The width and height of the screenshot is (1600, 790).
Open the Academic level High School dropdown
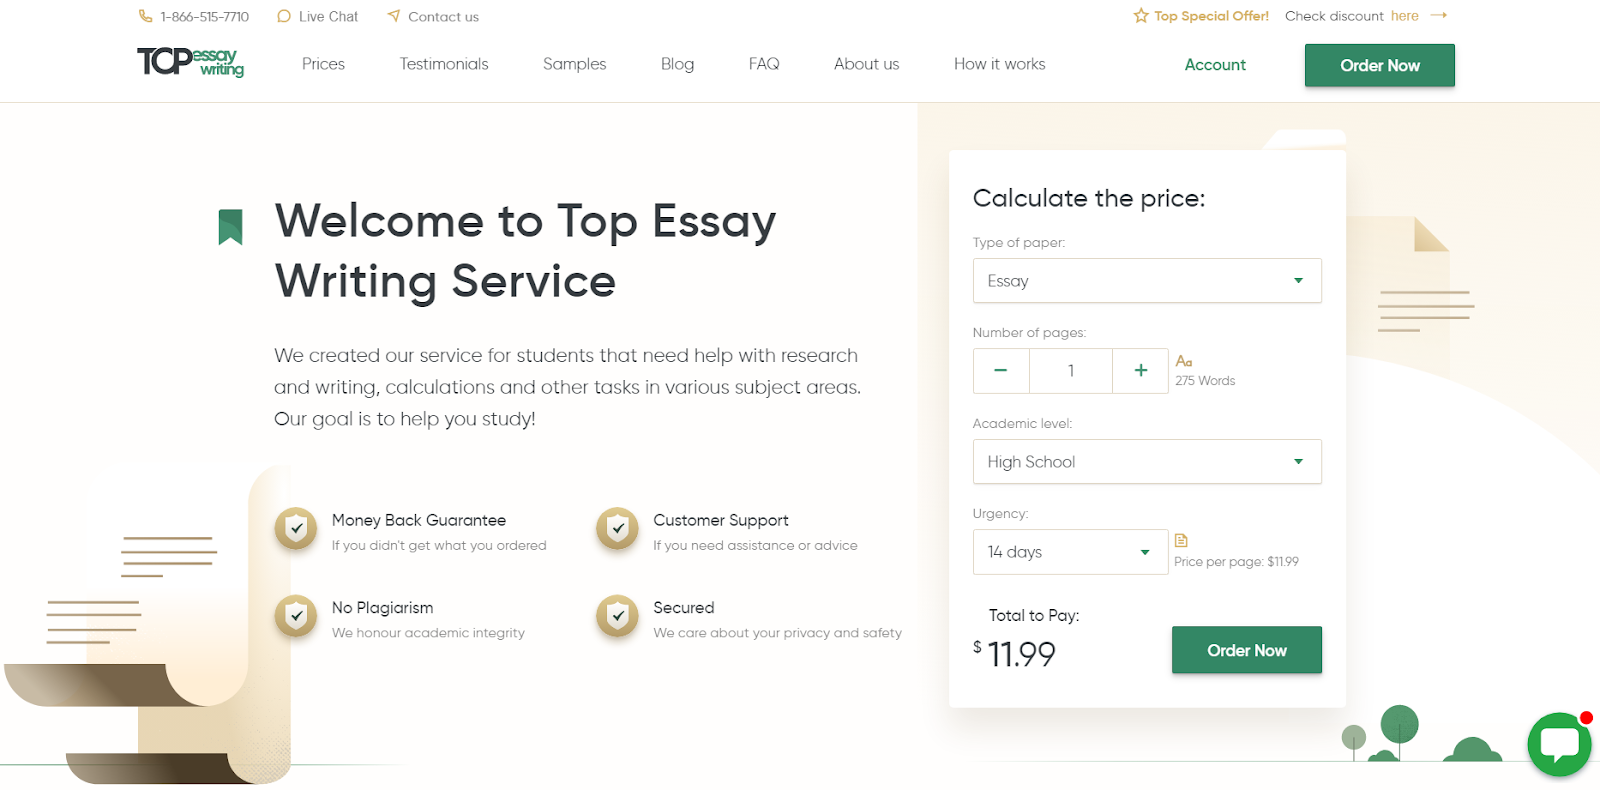click(1146, 462)
